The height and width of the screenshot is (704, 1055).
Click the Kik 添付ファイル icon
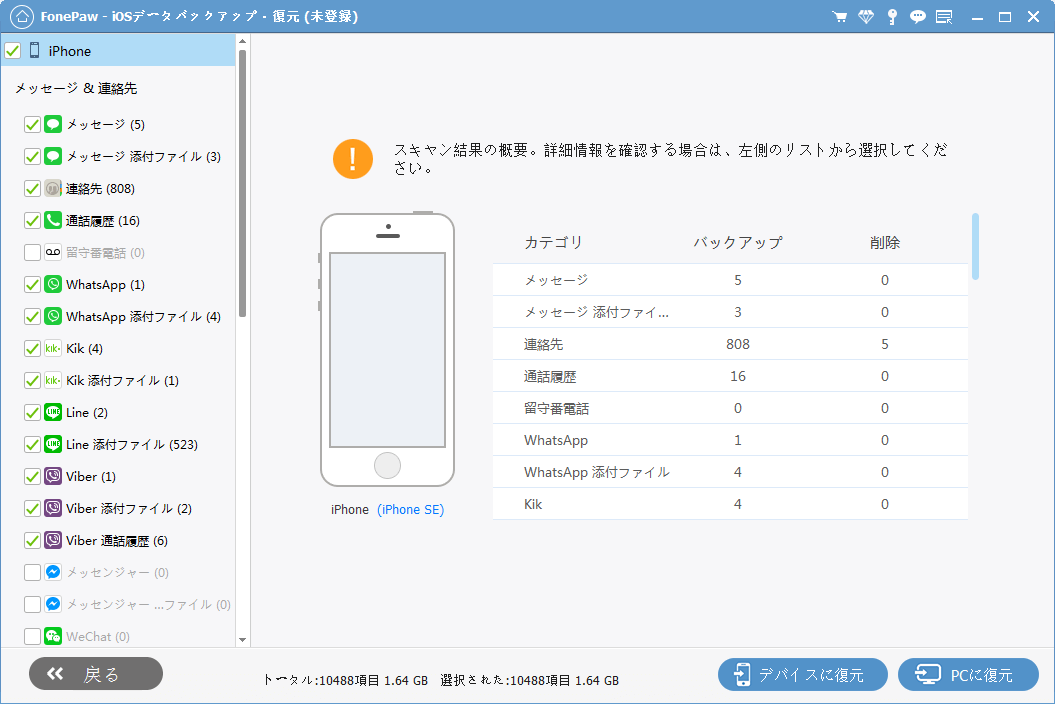tap(53, 380)
